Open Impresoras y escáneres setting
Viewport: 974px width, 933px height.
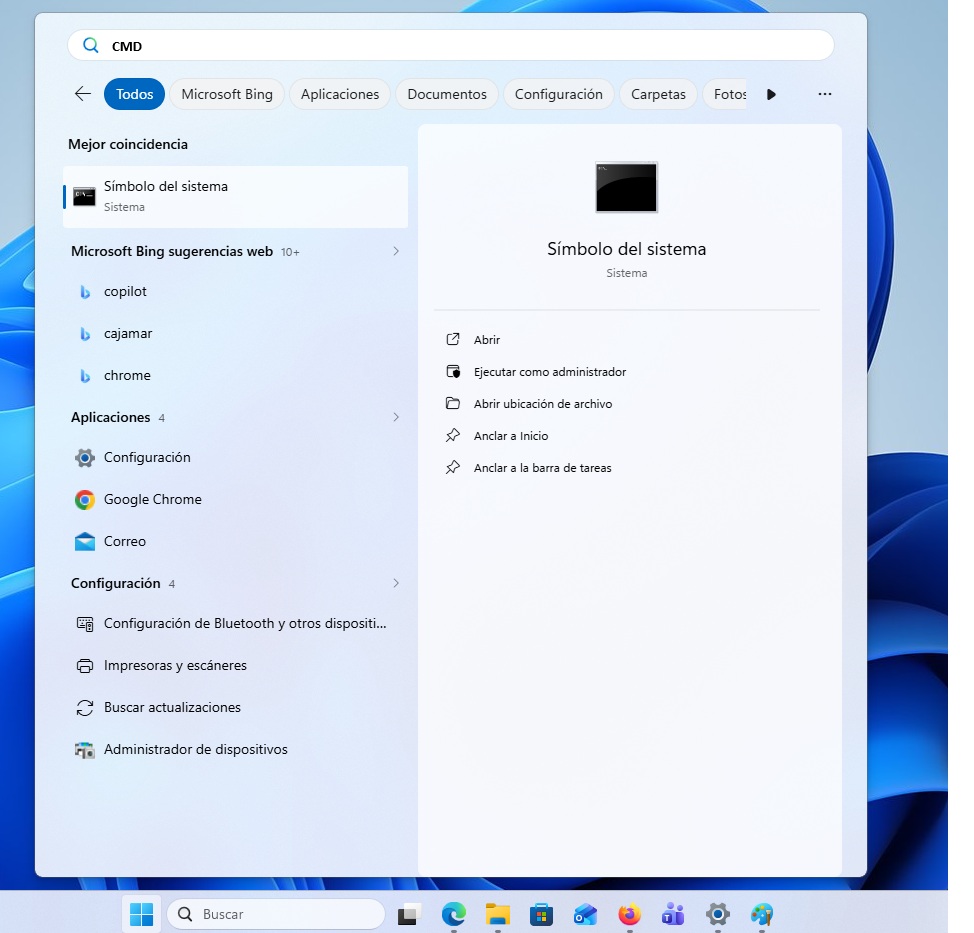coord(235,665)
